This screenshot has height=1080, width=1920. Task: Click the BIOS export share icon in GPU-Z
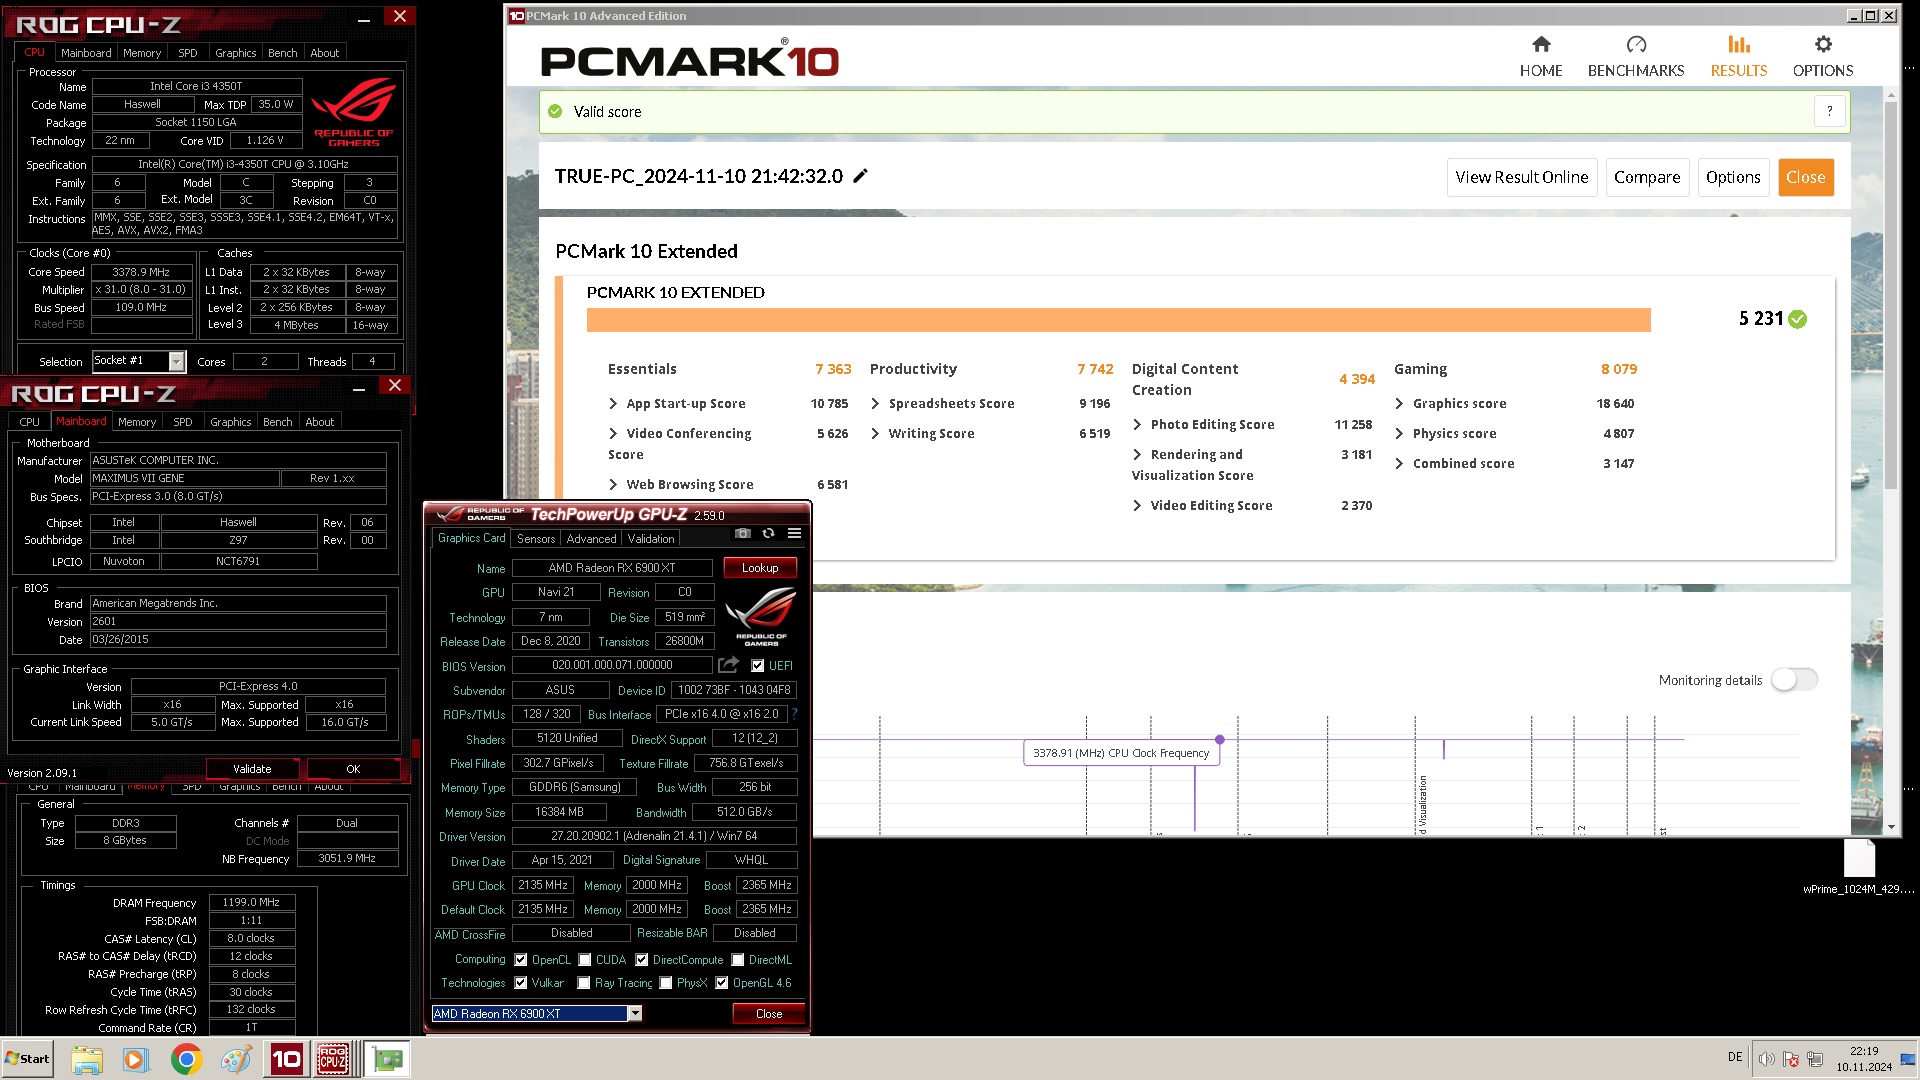click(728, 665)
